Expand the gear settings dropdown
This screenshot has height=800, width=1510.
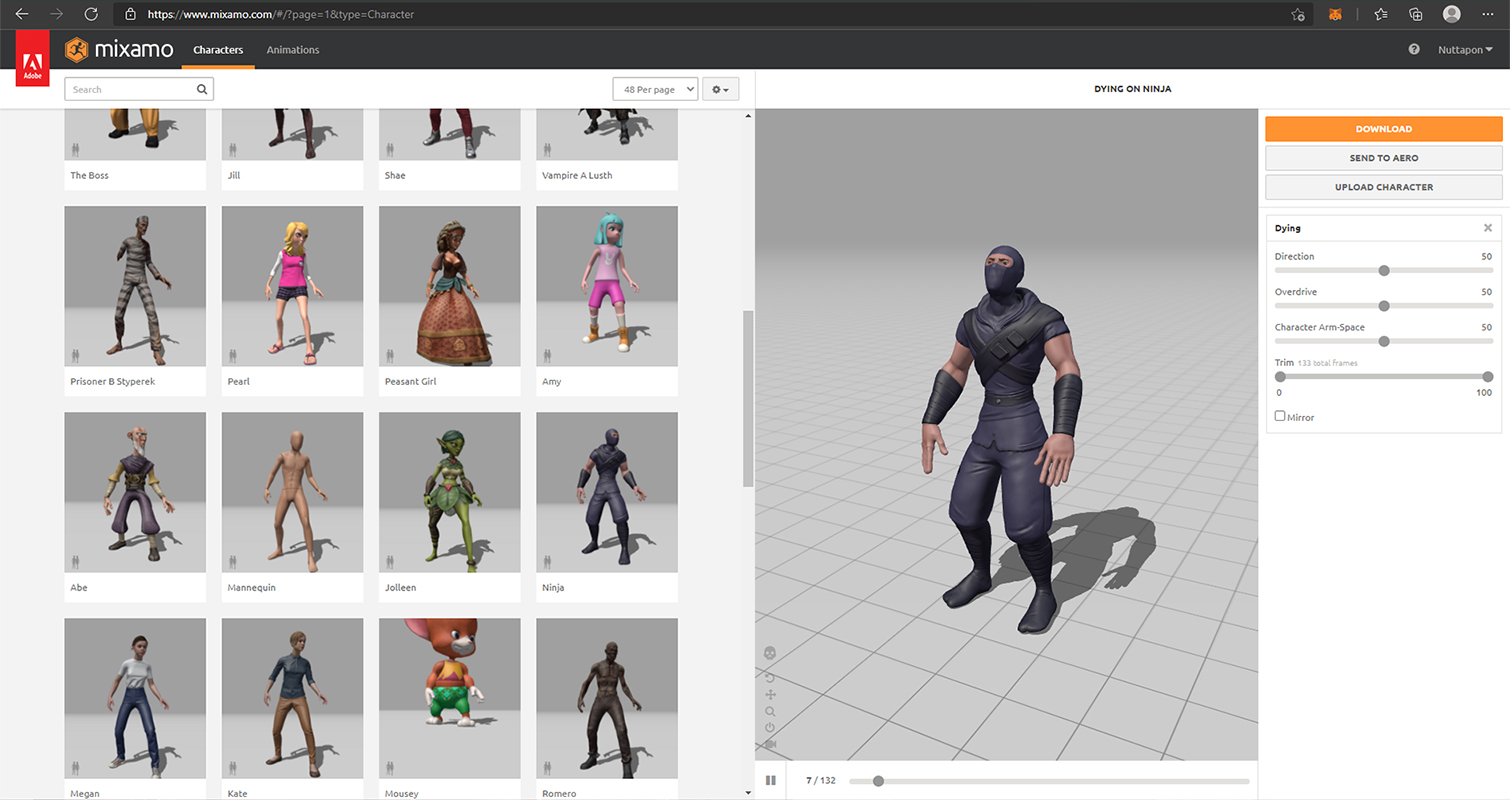720,90
